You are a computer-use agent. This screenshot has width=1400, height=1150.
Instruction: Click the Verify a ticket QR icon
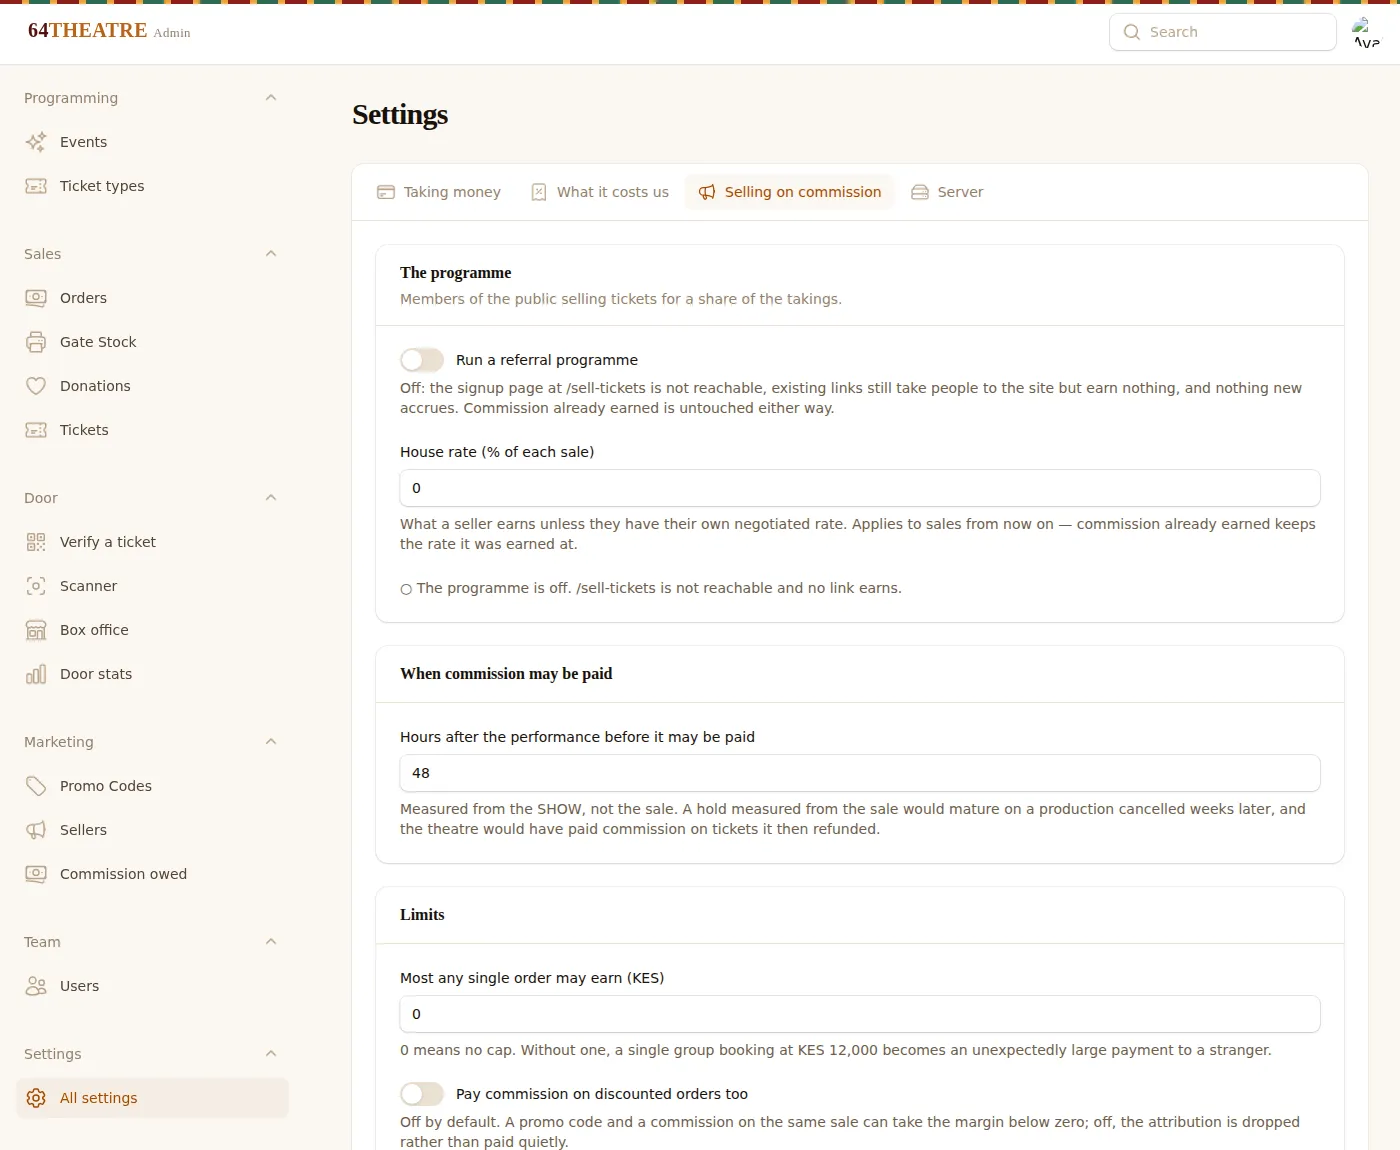36,542
